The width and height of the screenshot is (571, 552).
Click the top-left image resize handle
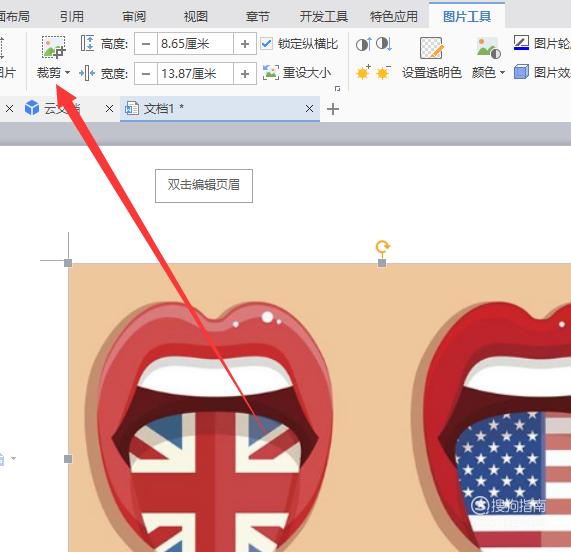coord(68,263)
